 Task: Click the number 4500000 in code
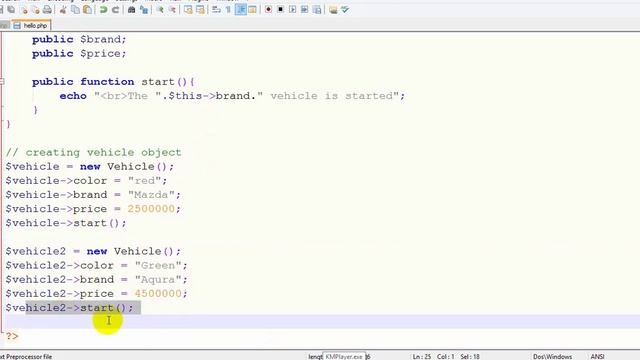[x=158, y=293]
